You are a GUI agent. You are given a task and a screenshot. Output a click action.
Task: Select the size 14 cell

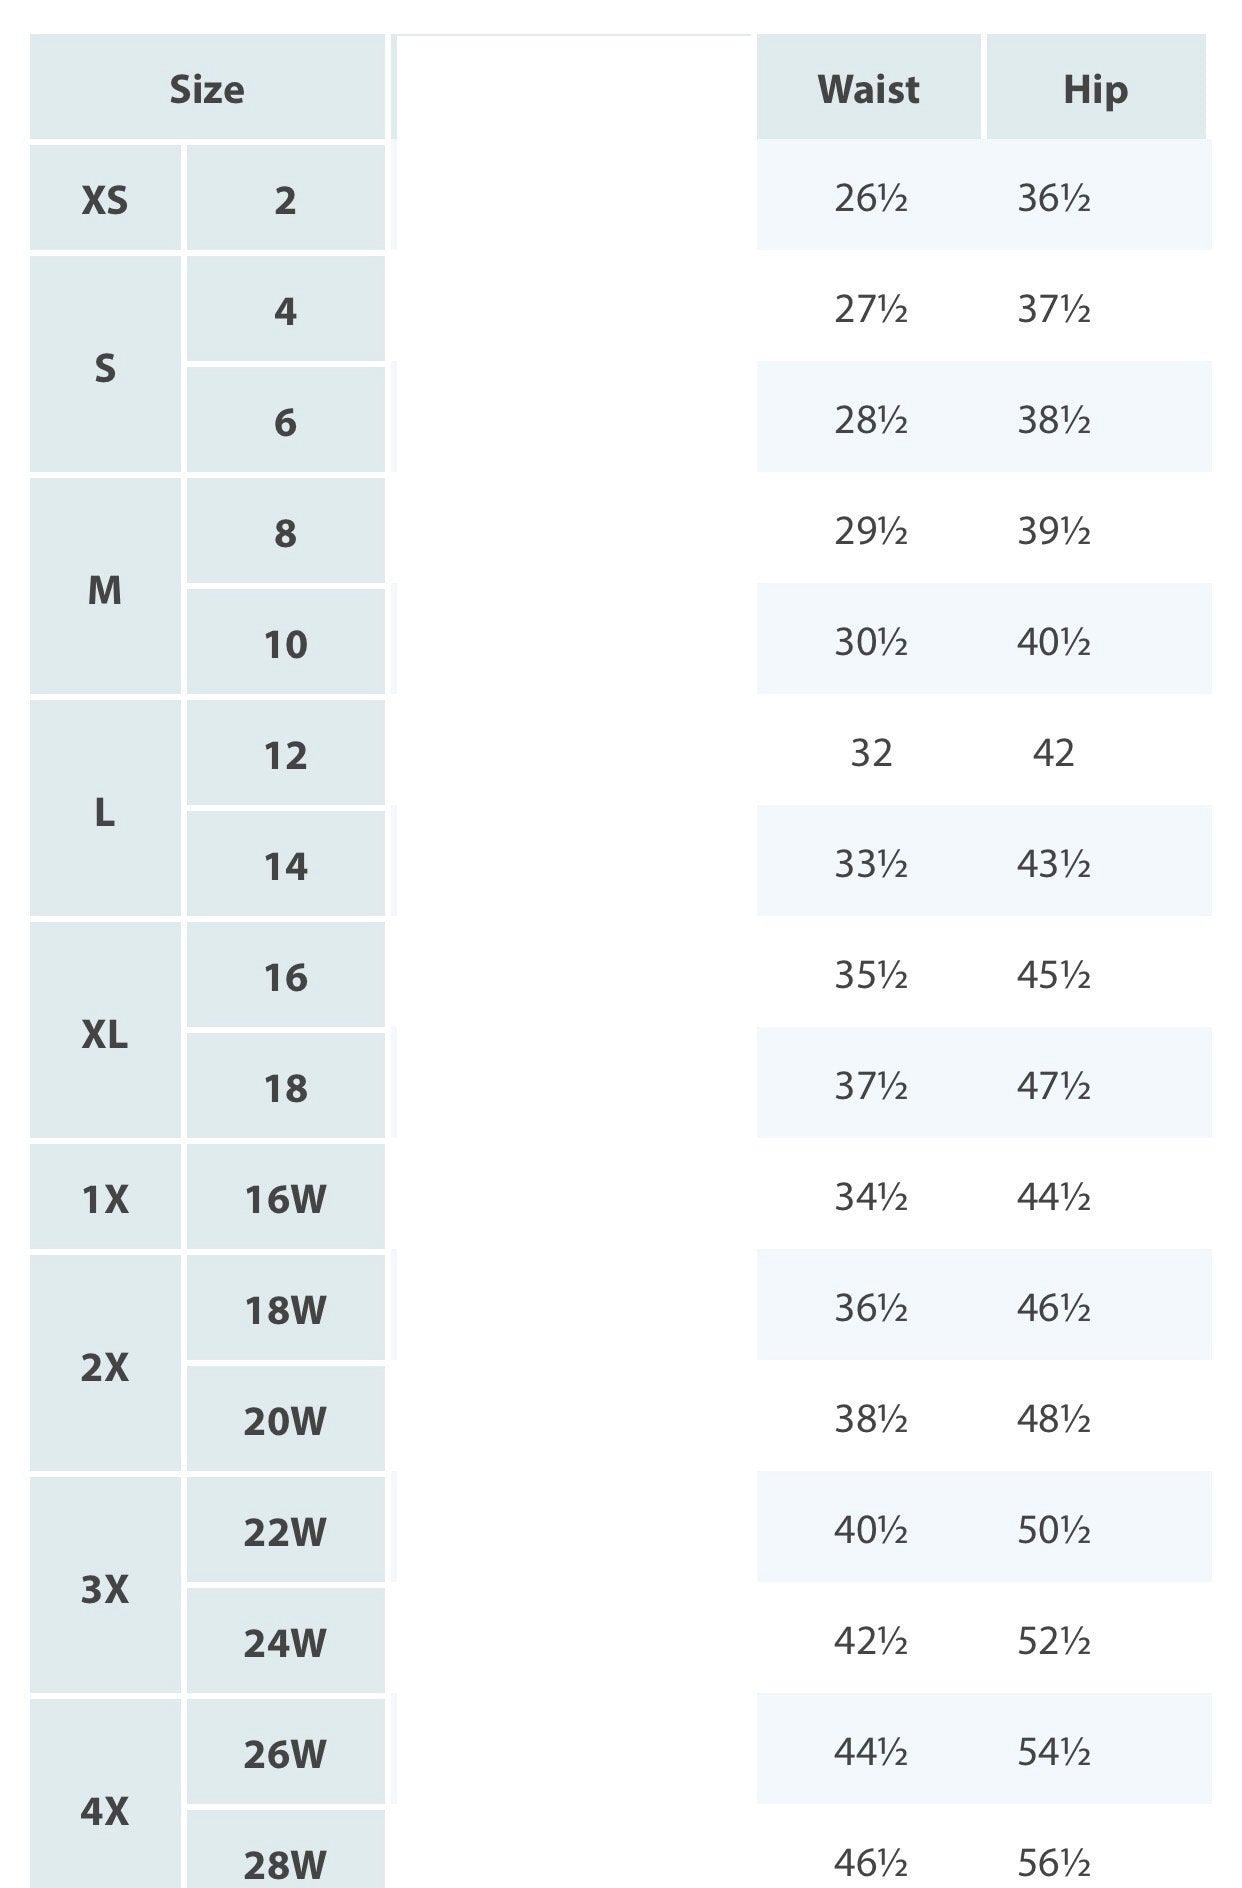(x=286, y=865)
